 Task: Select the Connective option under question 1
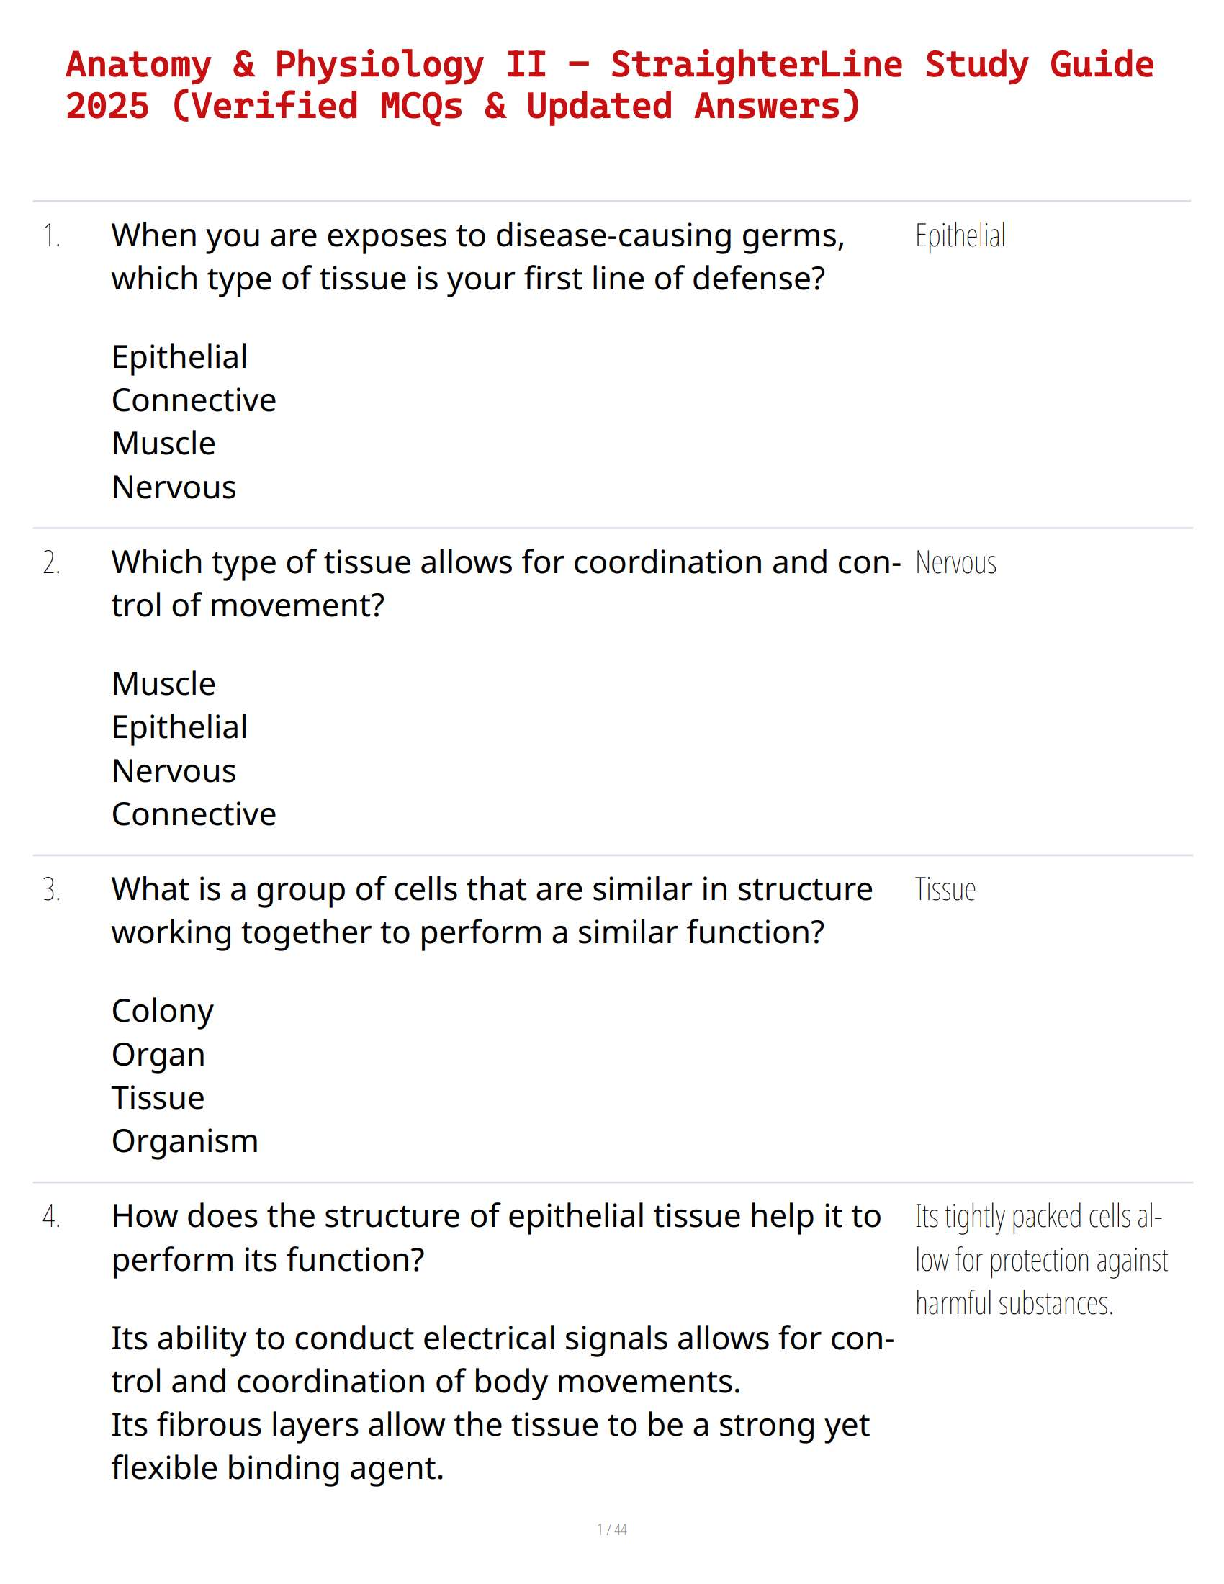tap(194, 400)
